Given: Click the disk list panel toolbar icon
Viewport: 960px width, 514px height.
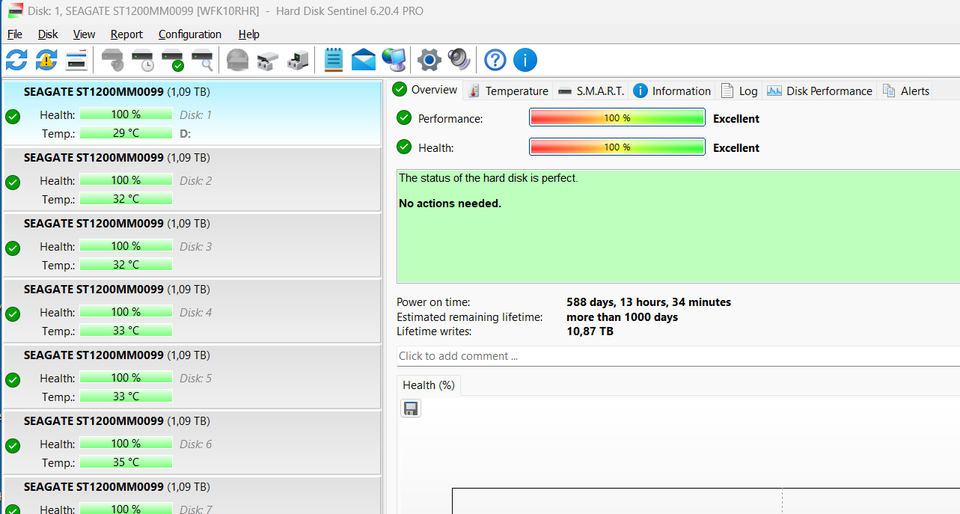Looking at the screenshot, I should (77, 60).
